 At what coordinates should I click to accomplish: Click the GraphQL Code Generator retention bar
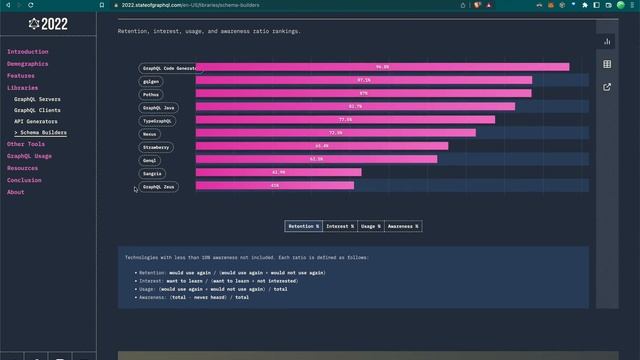pos(382,67)
